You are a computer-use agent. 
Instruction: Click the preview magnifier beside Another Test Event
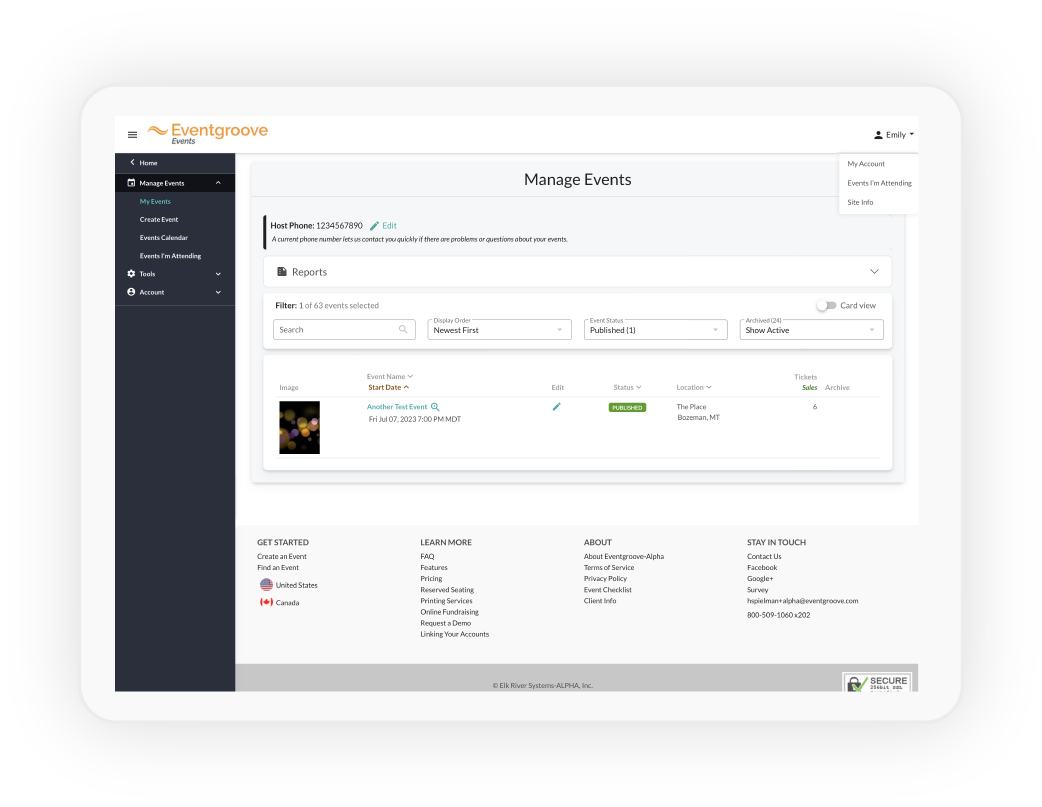pyautogui.click(x=435, y=407)
